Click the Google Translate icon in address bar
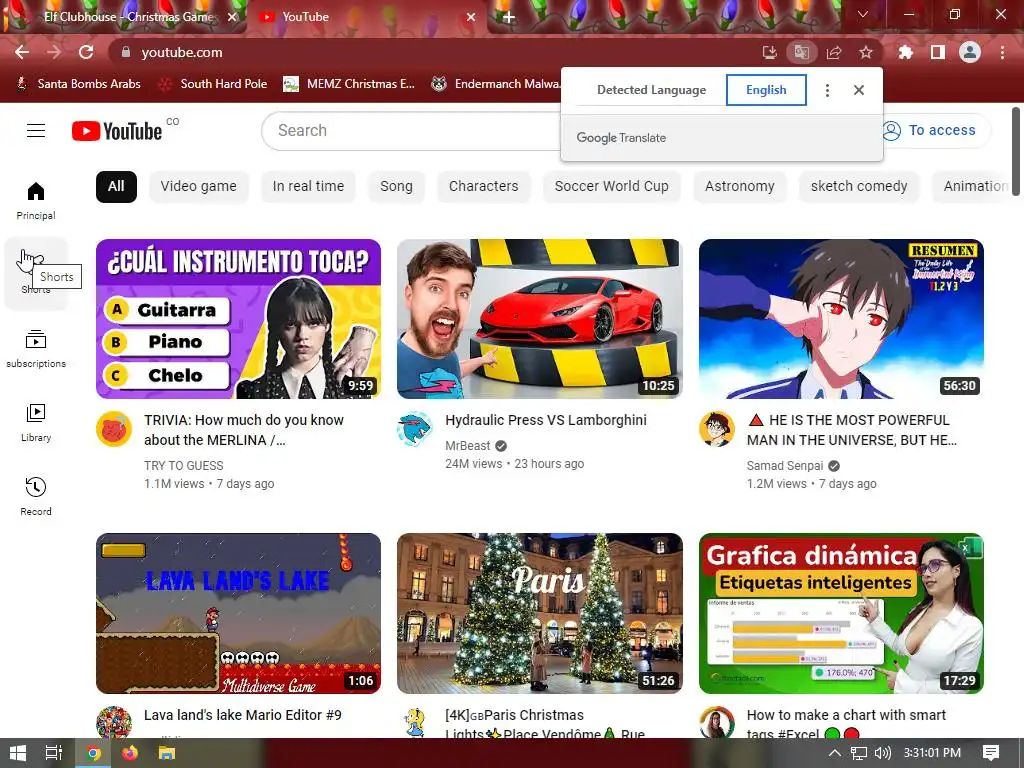 coord(801,52)
